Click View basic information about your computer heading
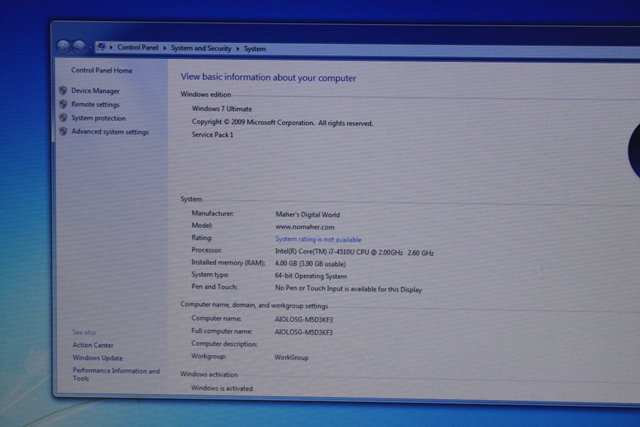 pyautogui.click(x=268, y=77)
